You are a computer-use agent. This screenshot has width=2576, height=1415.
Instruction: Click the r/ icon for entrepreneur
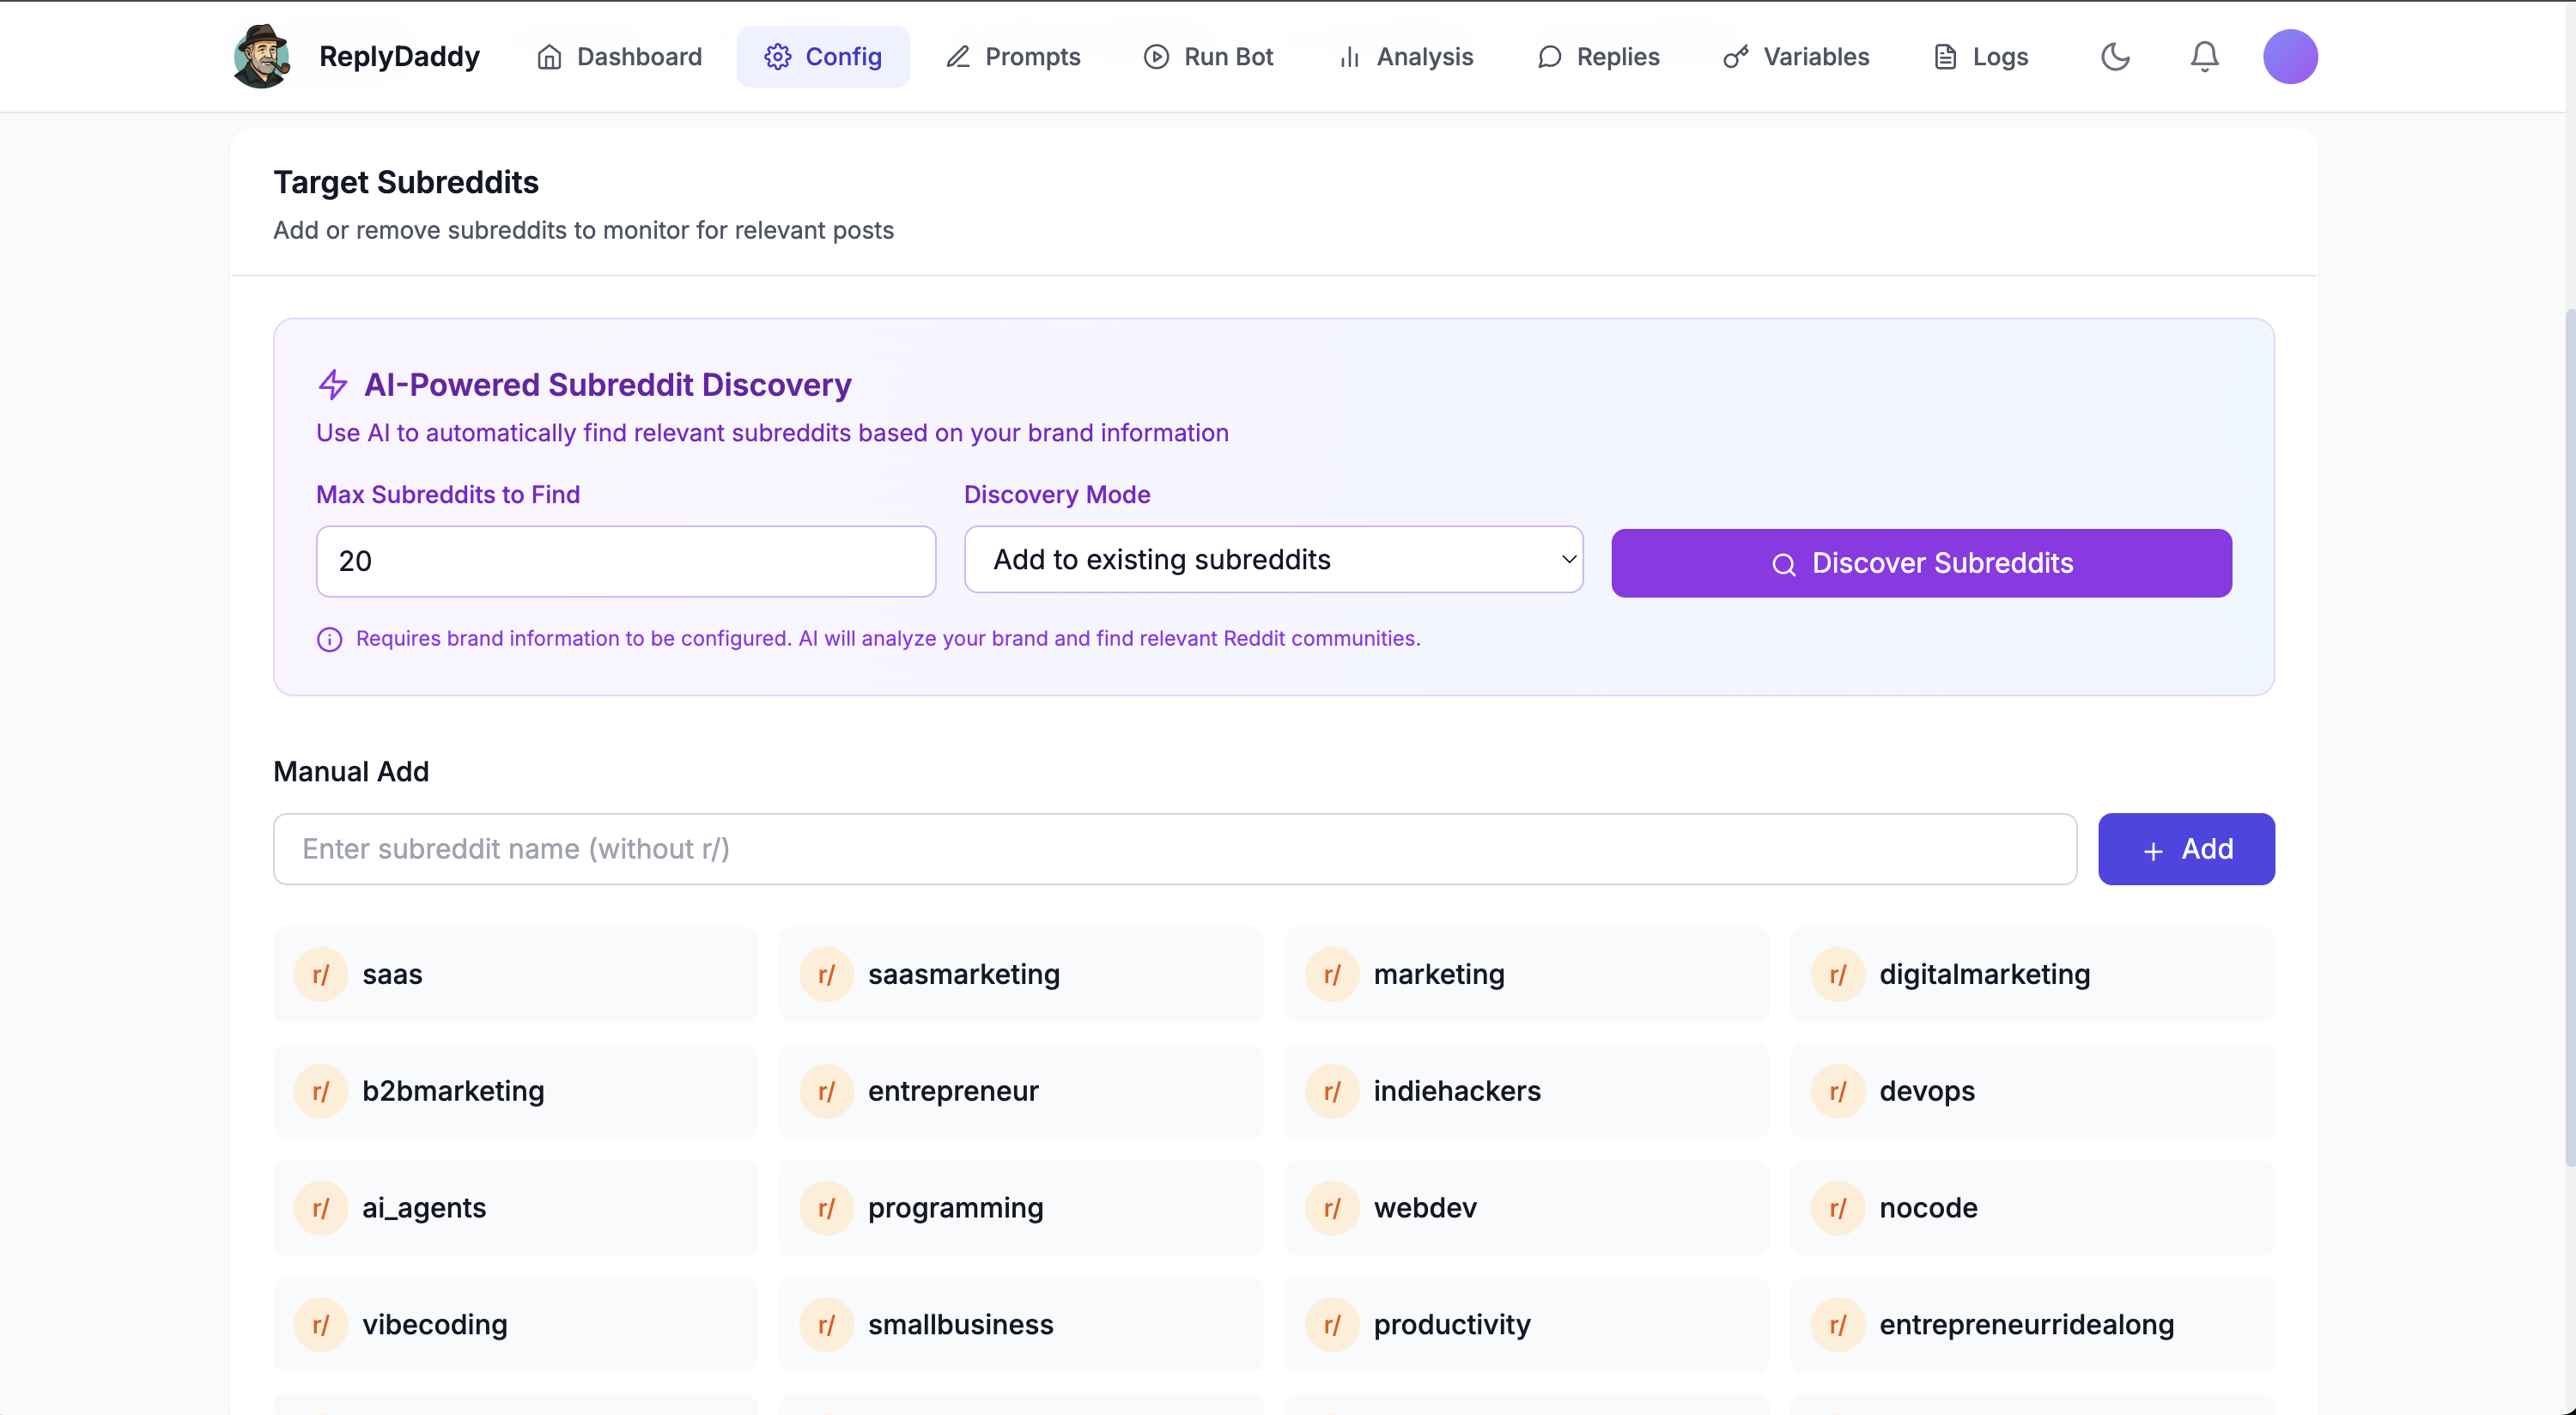pyautogui.click(x=826, y=1092)
